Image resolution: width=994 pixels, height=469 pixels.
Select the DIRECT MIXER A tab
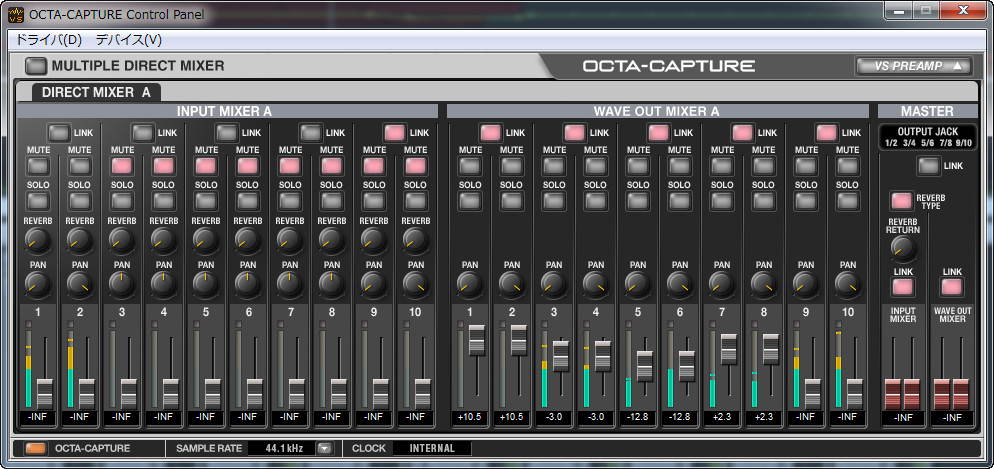point(96,93)
